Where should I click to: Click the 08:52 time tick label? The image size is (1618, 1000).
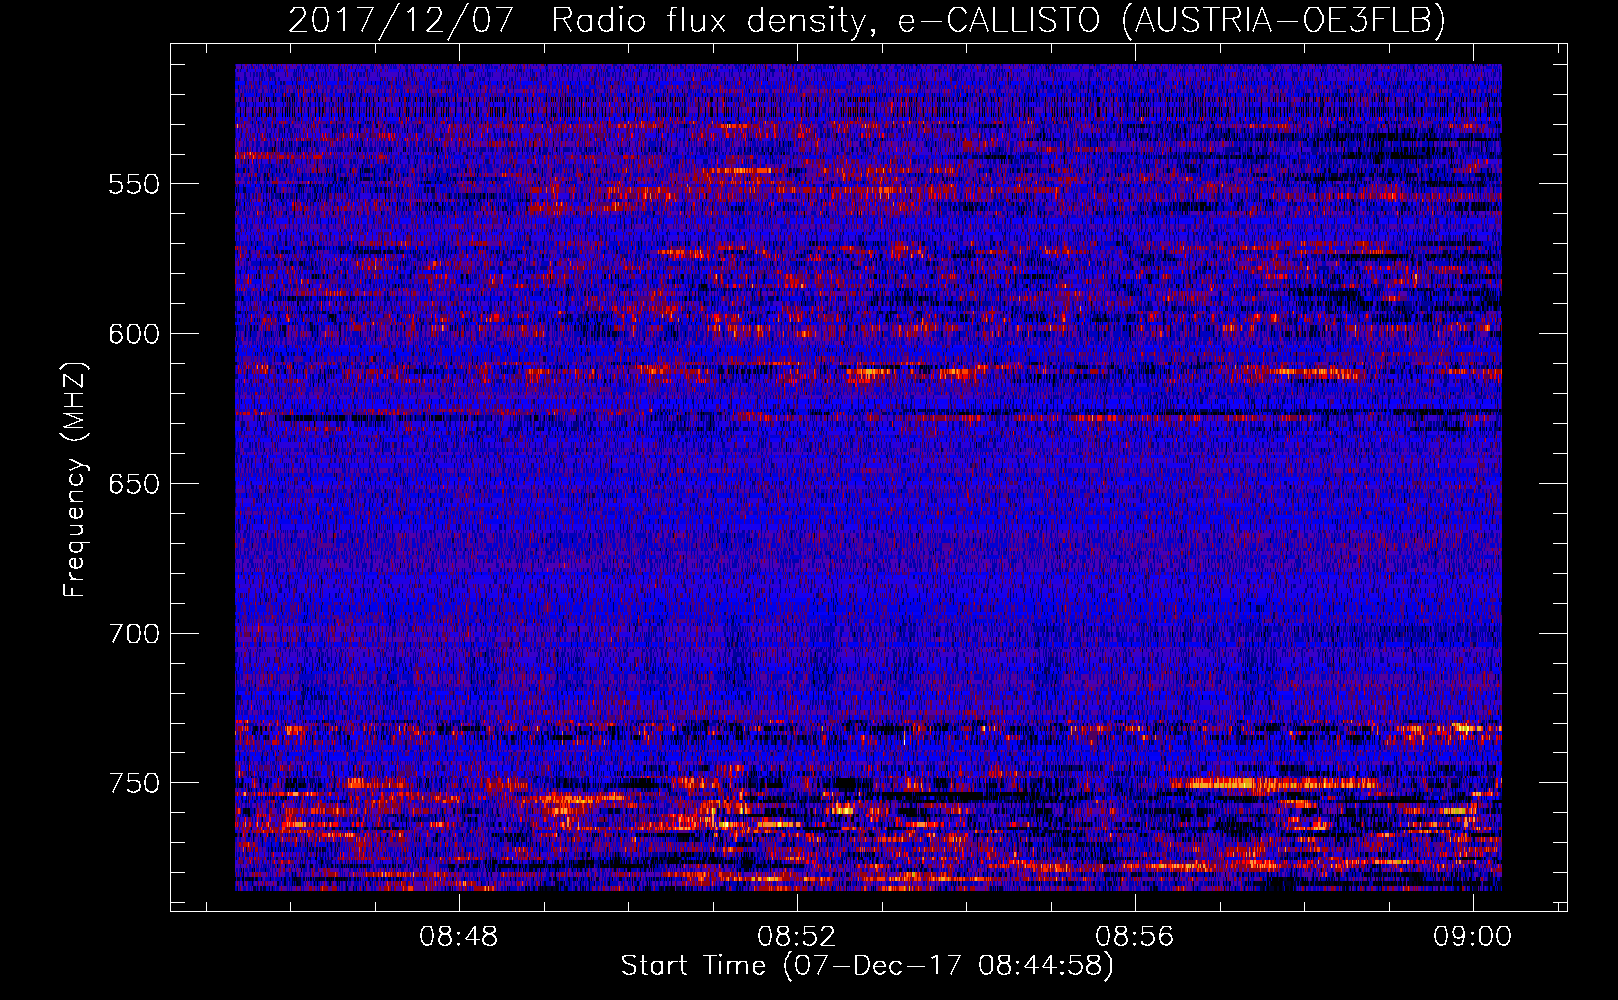pos(797,937)
